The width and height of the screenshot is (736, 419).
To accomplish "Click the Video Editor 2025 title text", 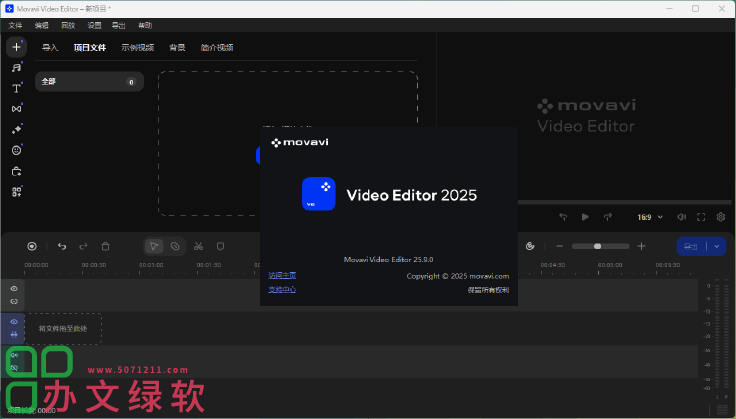I will click(x=412, y=195).
